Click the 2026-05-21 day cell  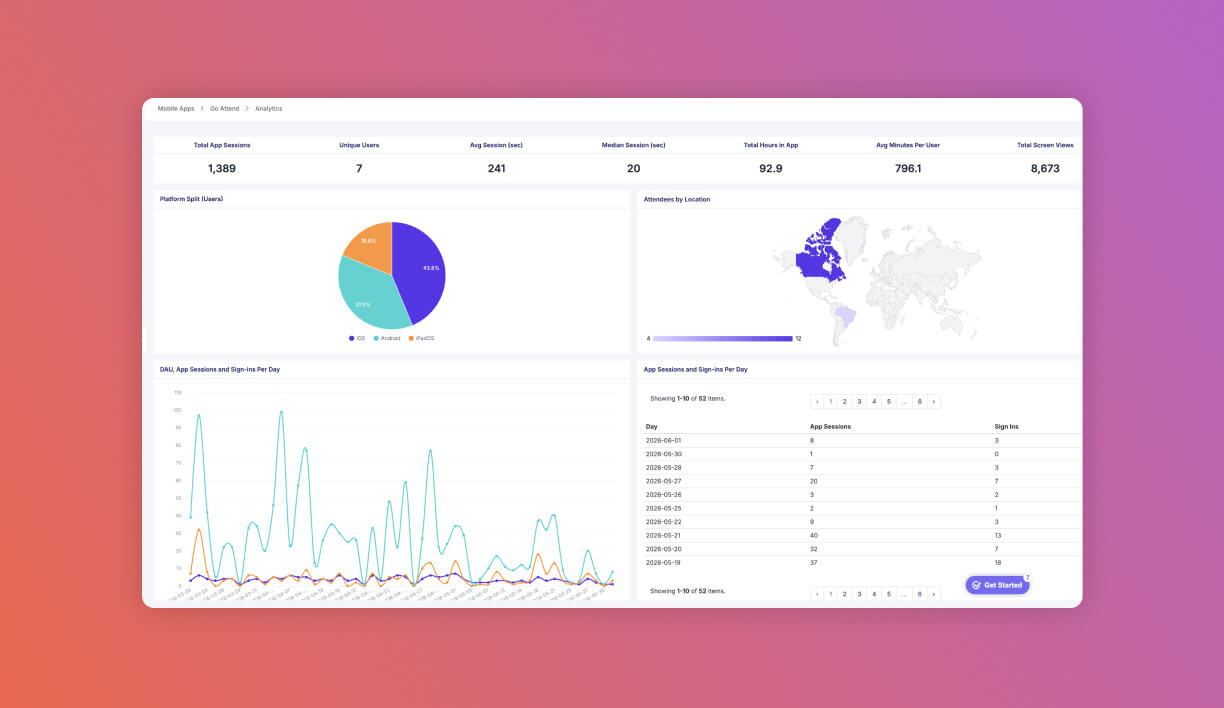(x=664, y=535)
